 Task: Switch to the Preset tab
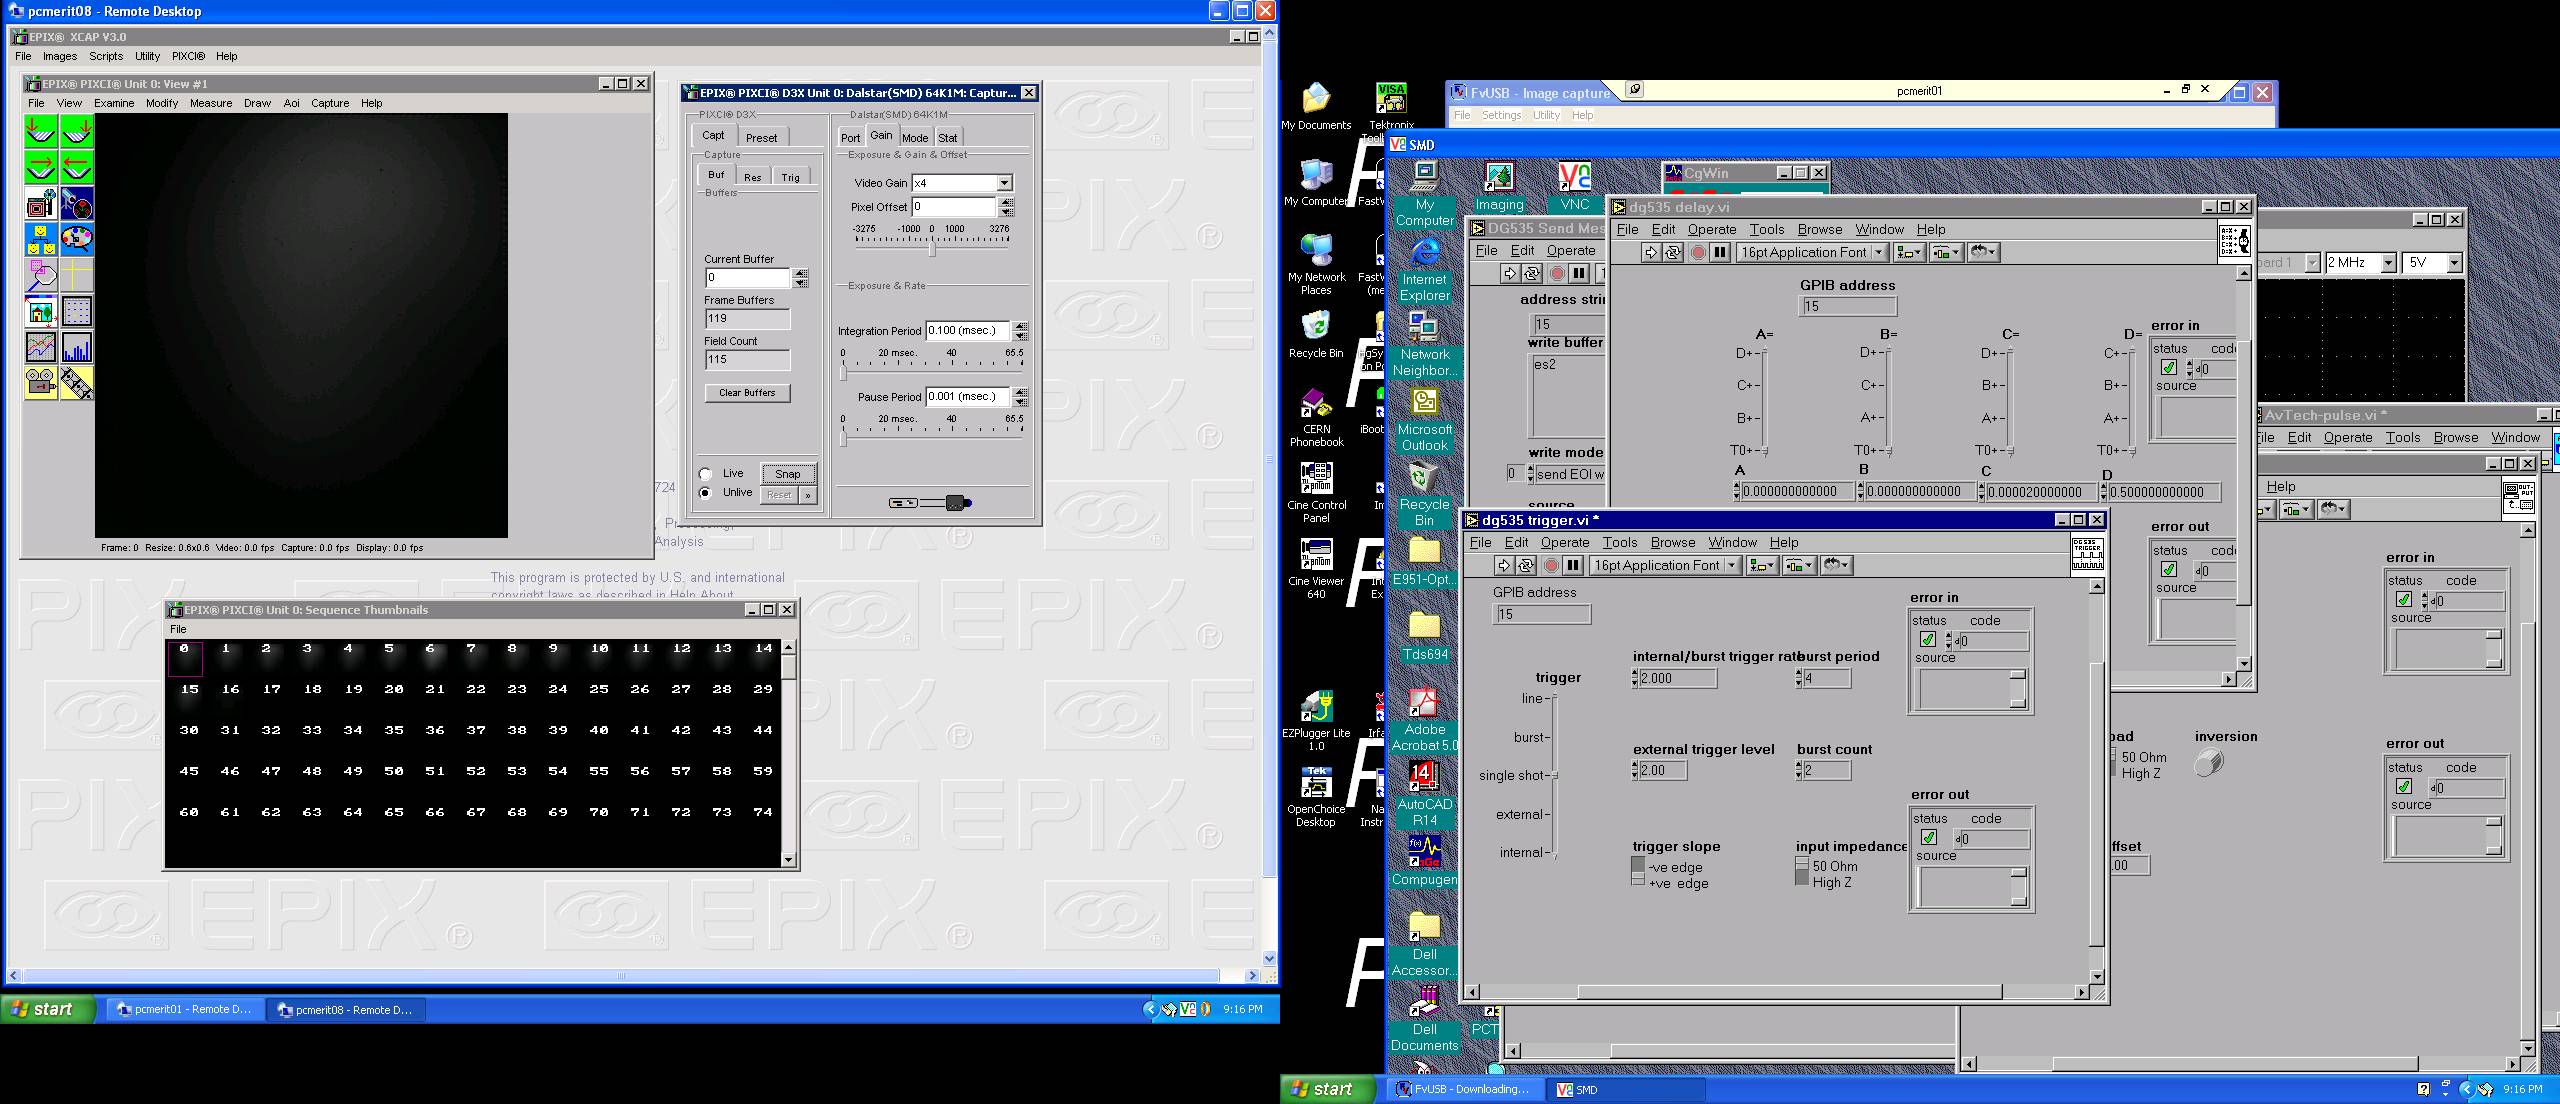761,138
